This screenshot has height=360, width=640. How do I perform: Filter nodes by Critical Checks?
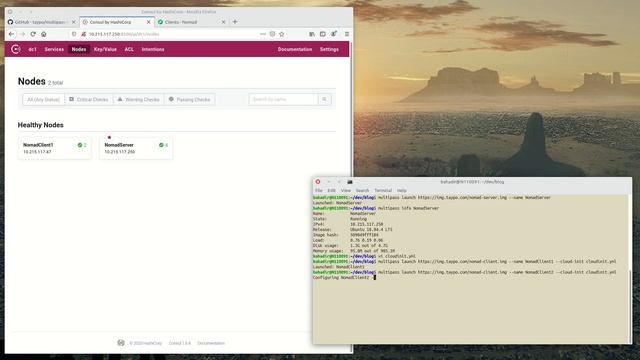point(89,100)
